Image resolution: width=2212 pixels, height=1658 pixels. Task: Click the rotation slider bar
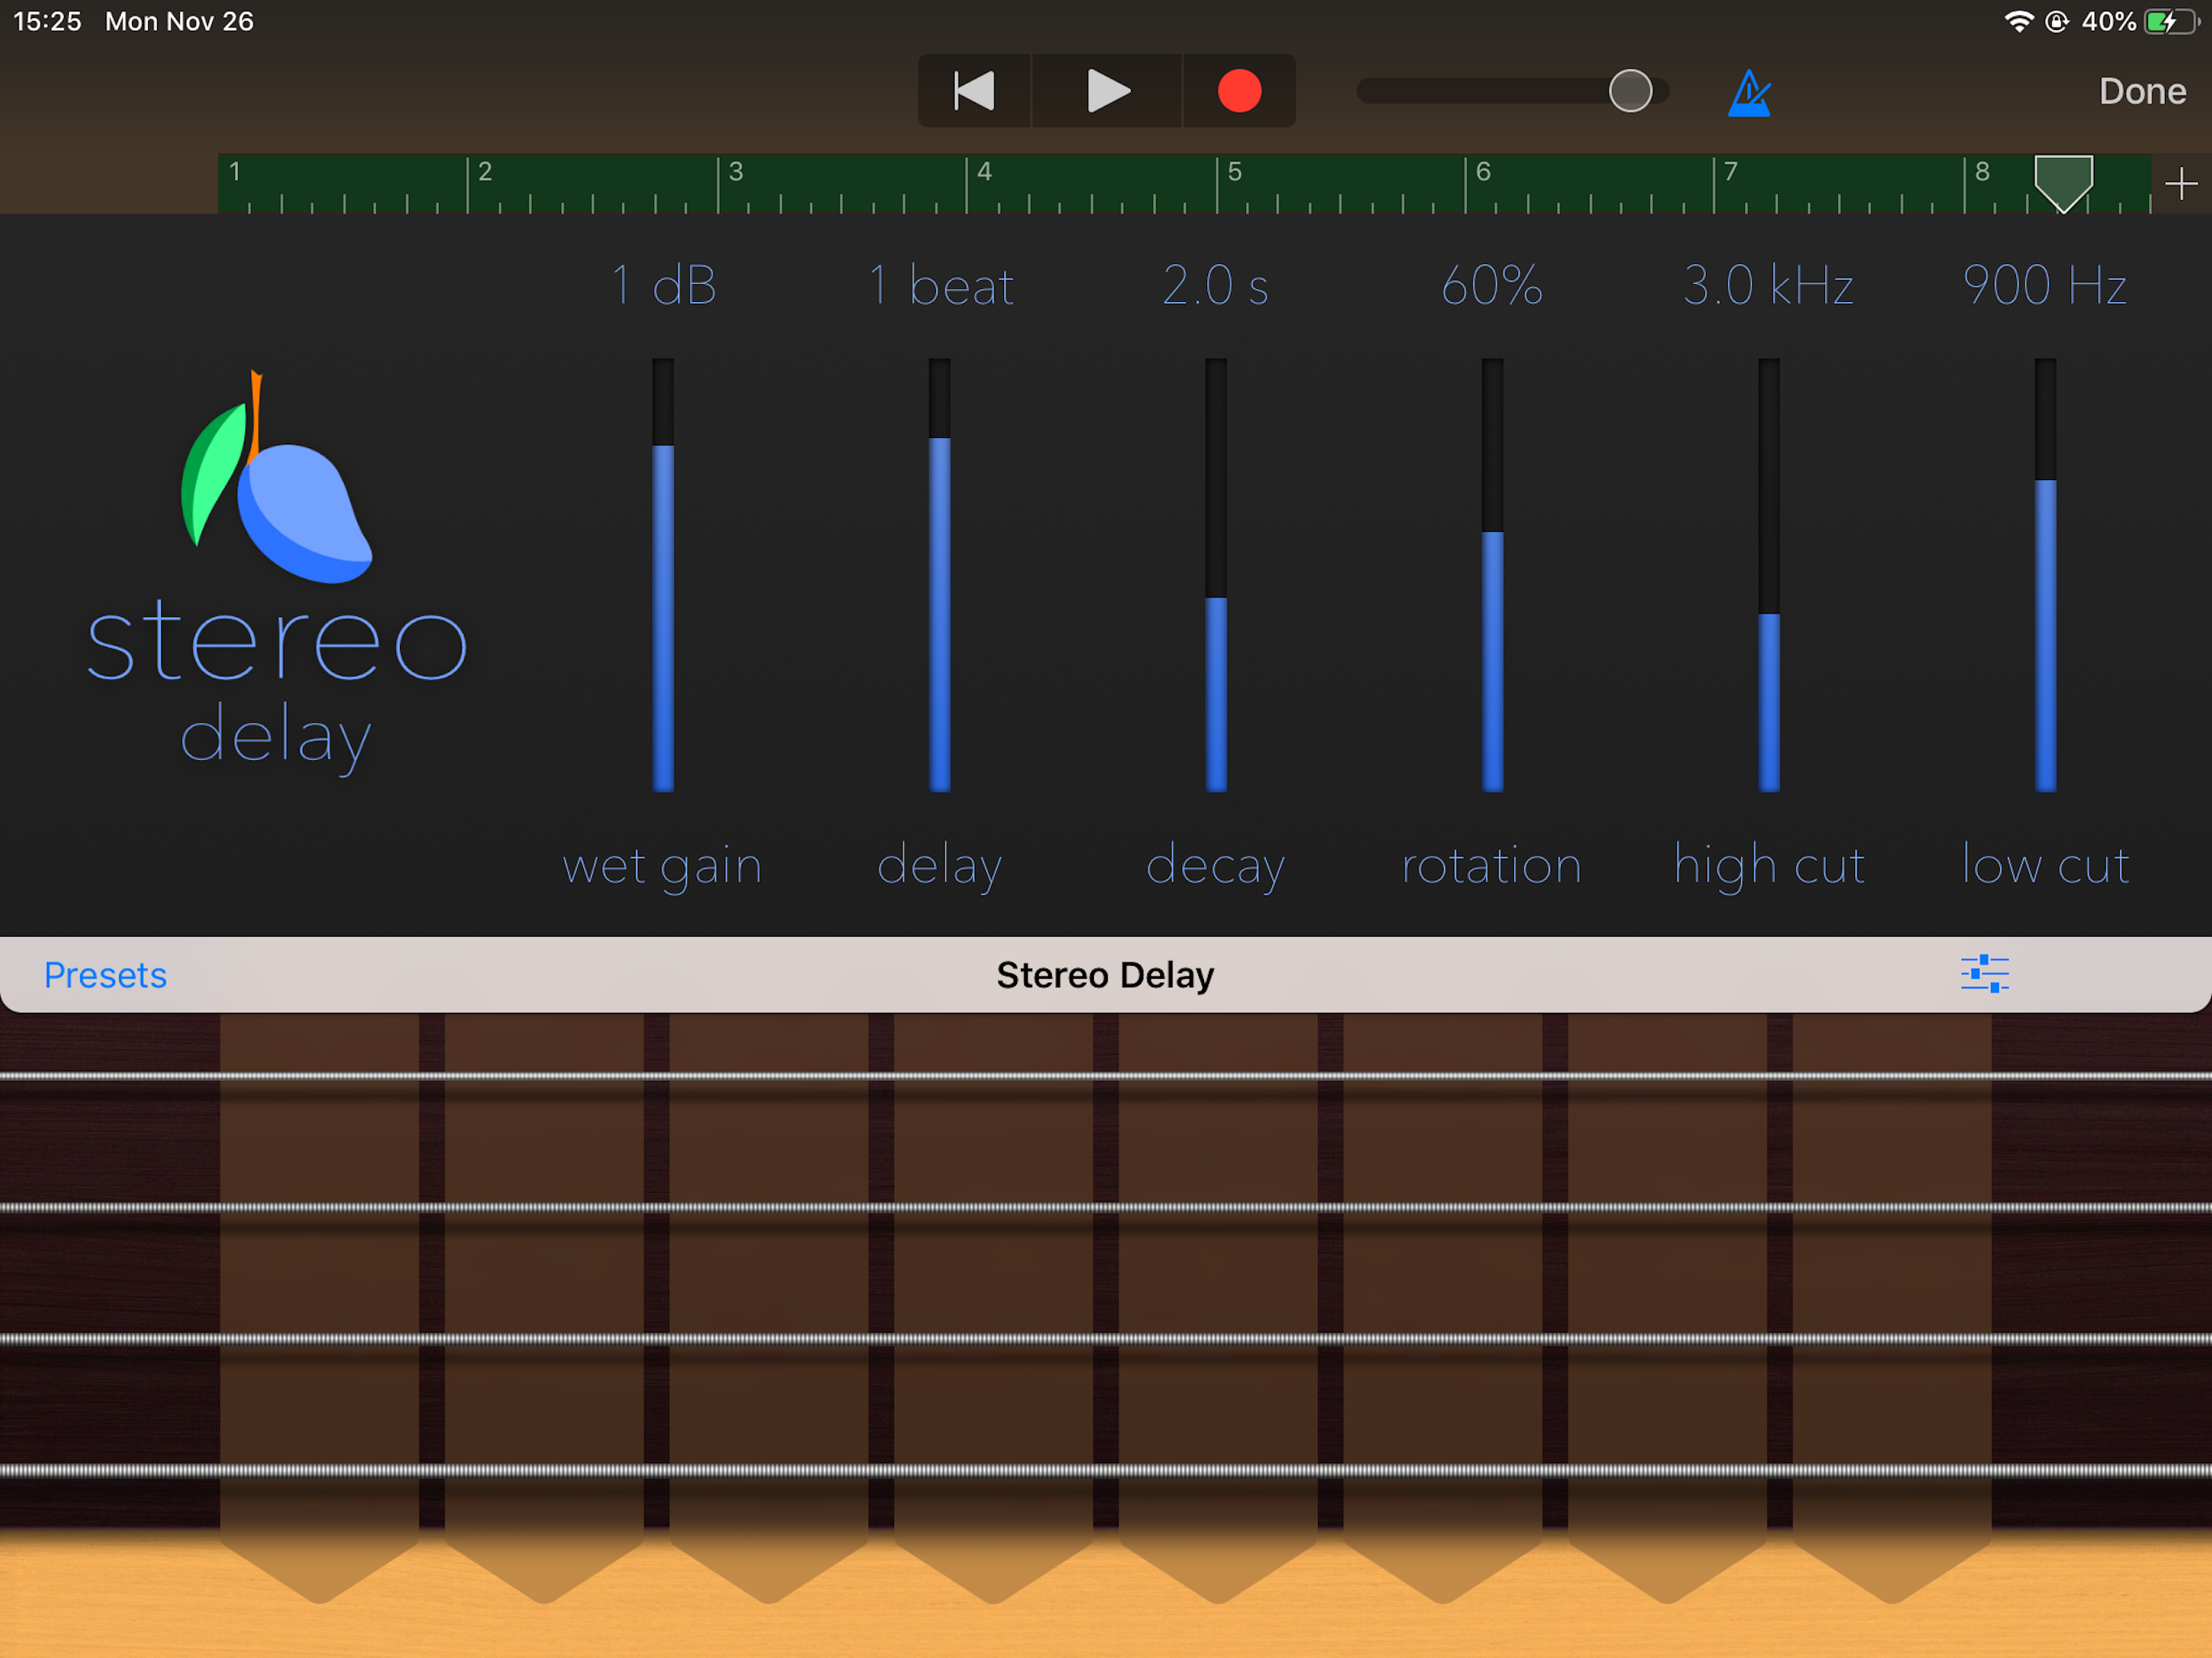[x=1492, y=575]
